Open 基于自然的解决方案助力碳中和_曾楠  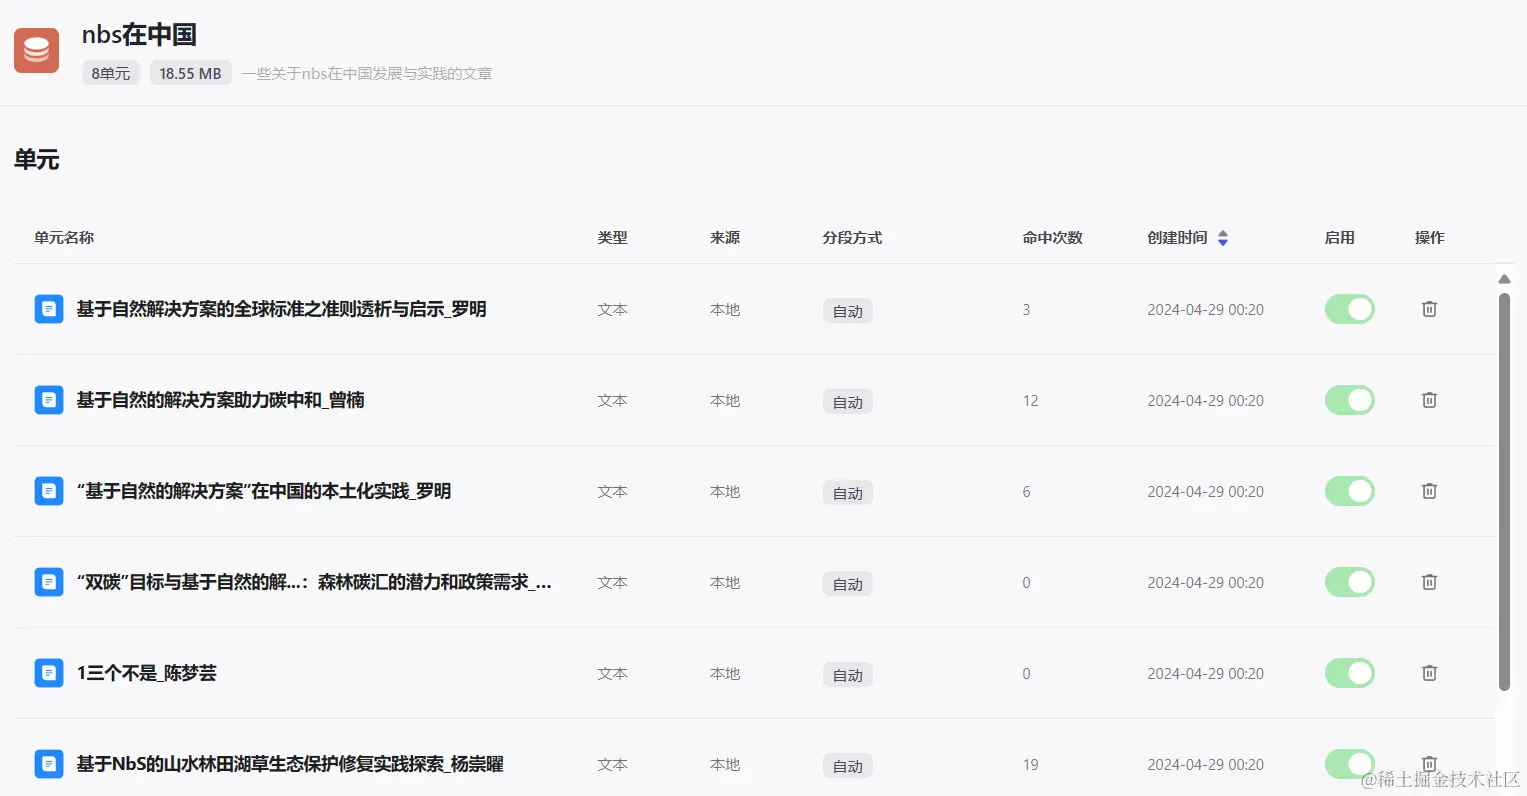[221, 400]
